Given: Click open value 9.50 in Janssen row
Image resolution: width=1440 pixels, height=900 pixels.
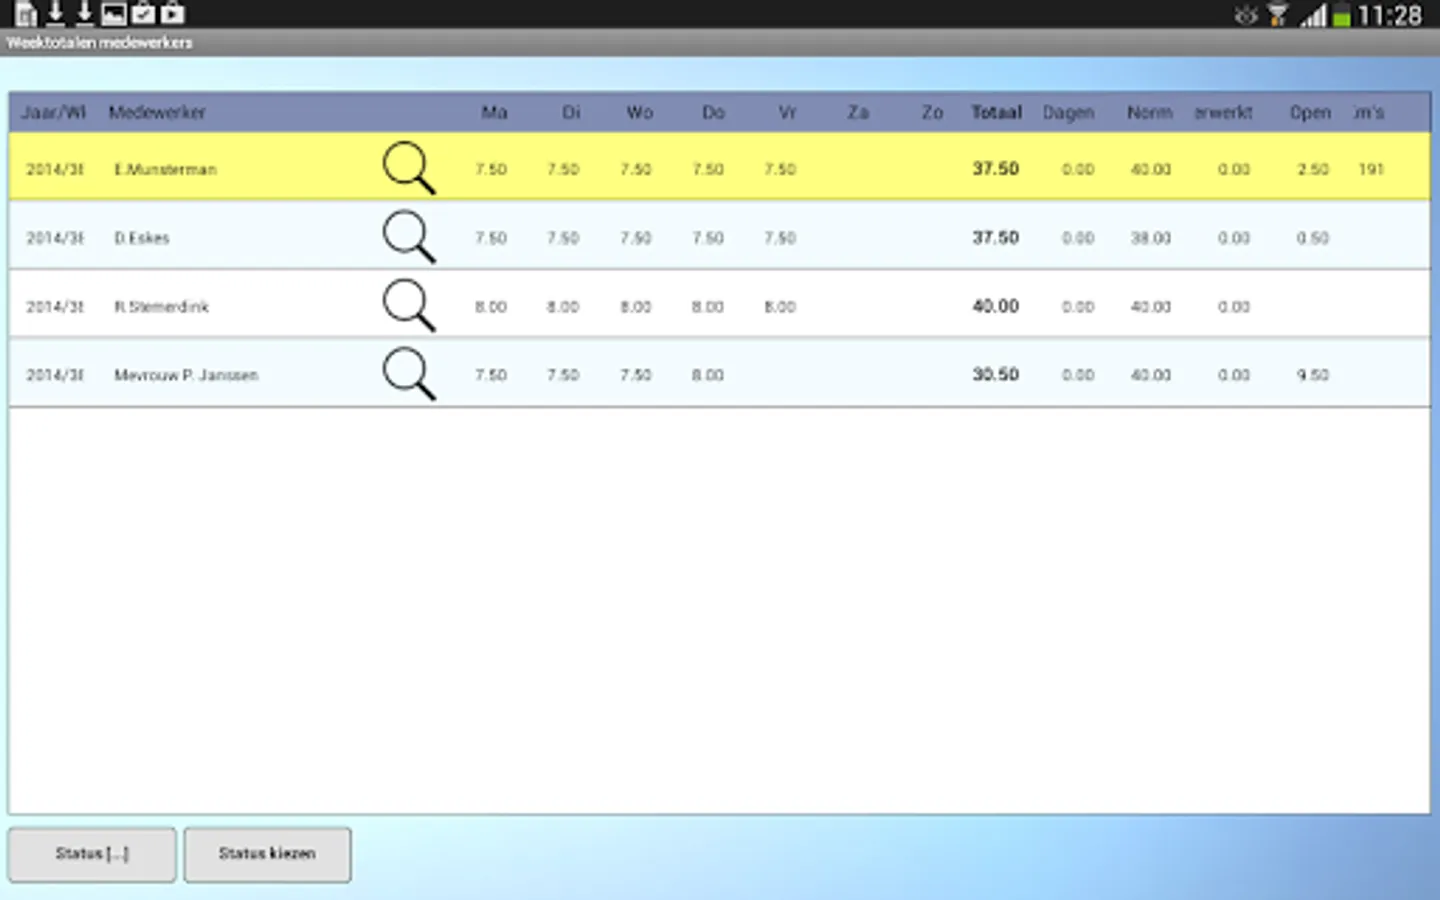Looking at the screenshot, I should pos(1312,375).
